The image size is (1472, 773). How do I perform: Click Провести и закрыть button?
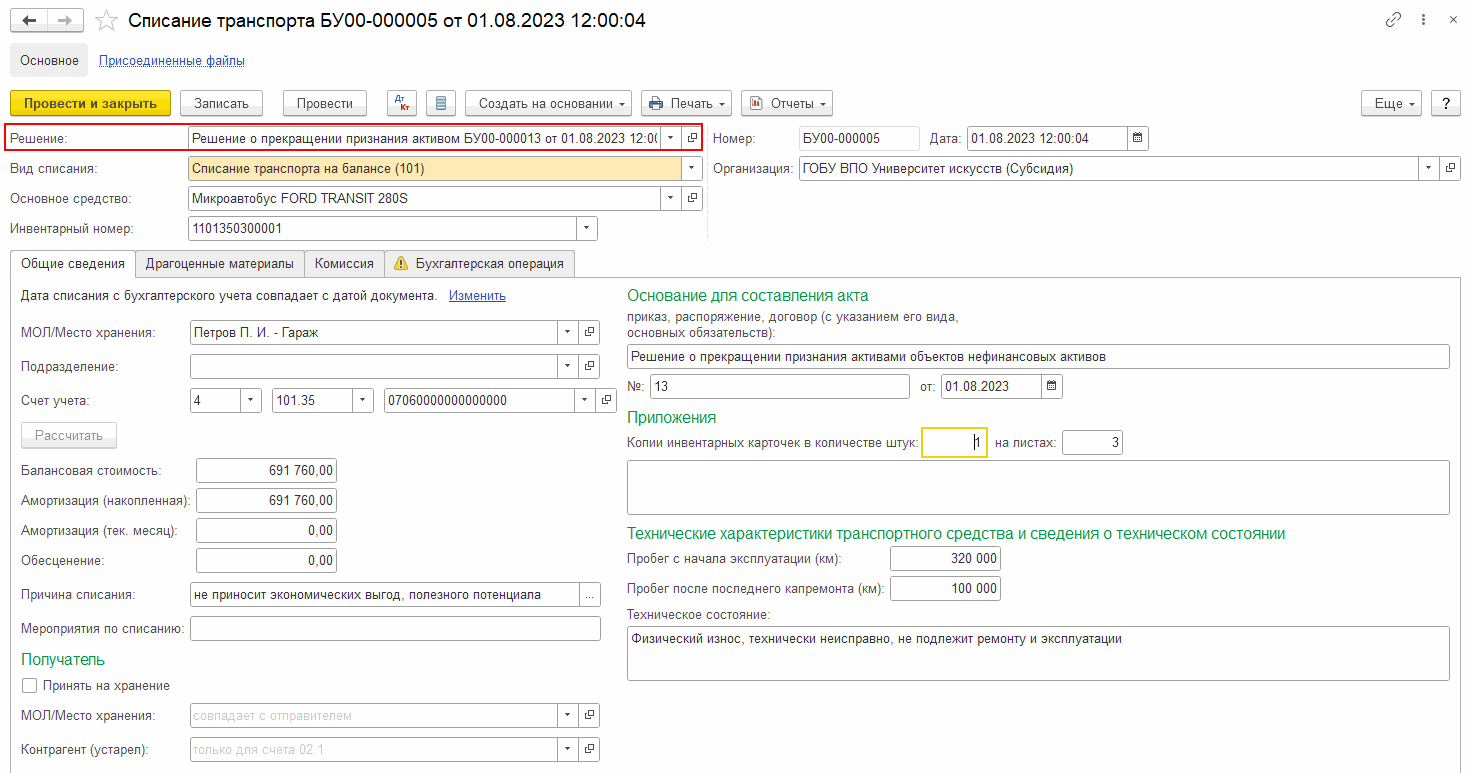pyautogui.click(x=91, y=103)
